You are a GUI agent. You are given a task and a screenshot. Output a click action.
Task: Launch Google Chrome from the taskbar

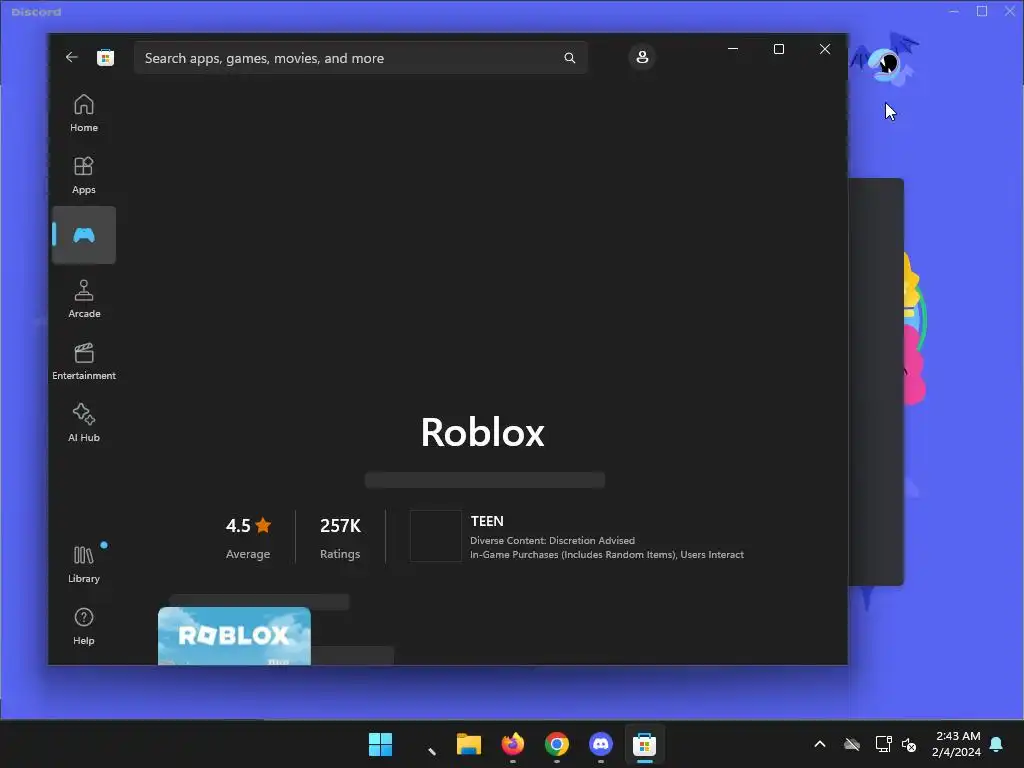point(556,744)
